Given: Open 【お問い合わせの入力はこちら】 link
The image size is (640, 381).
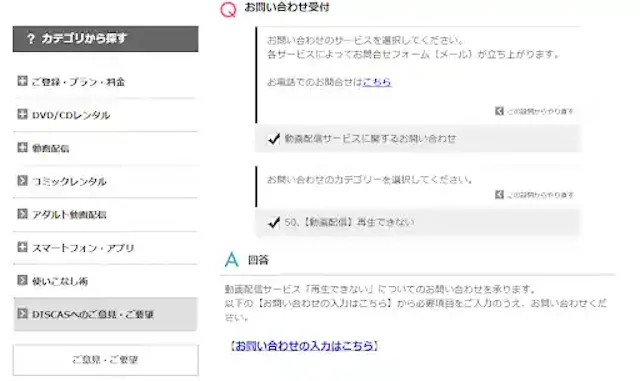Looking at the screenshot, I should pyautogui.click(x=304, y=346).
